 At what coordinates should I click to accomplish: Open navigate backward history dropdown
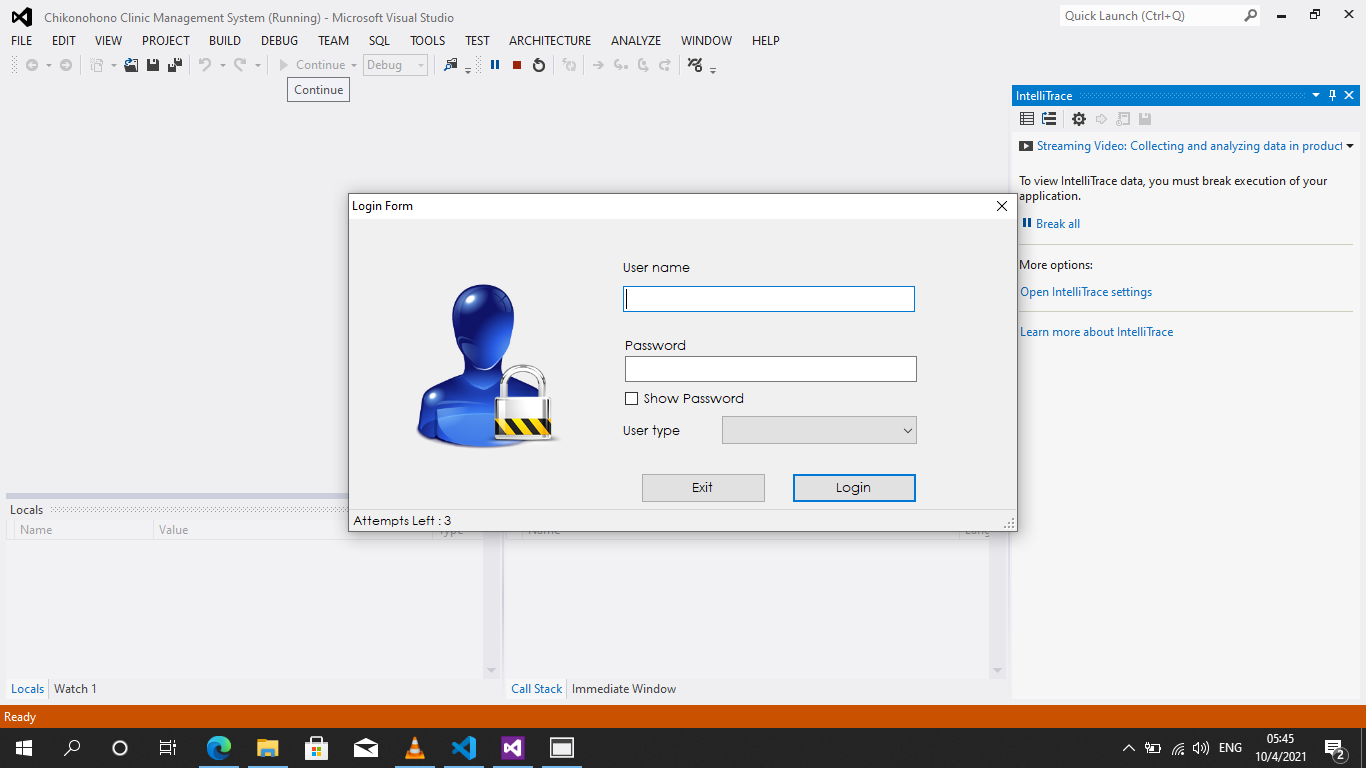tap(49, 65)
